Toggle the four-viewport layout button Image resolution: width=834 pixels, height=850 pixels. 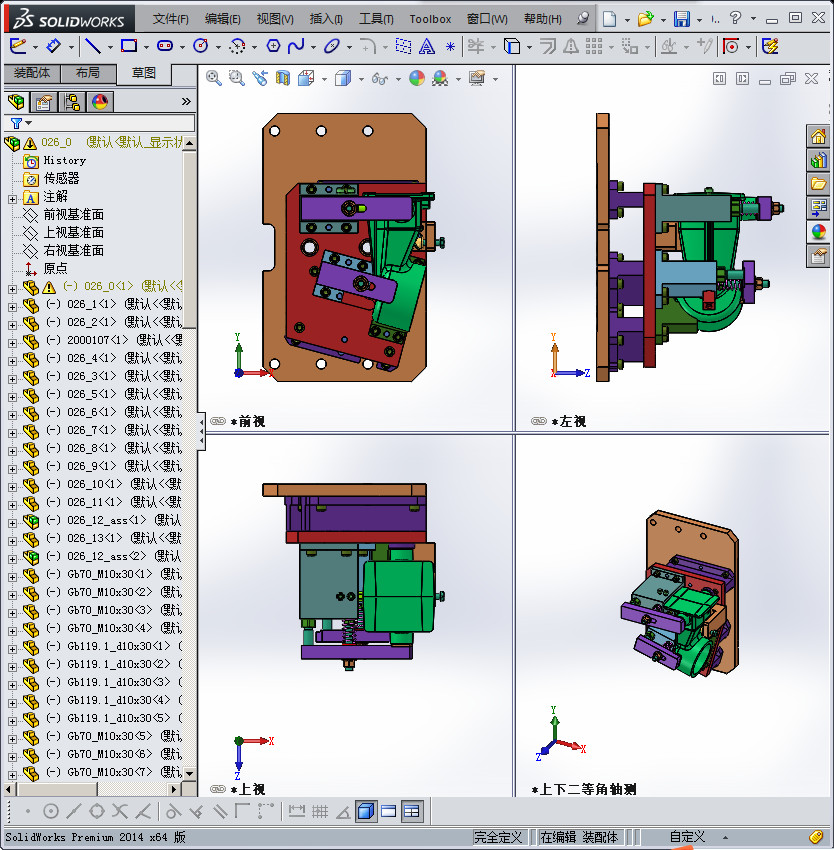coord(411,812)
